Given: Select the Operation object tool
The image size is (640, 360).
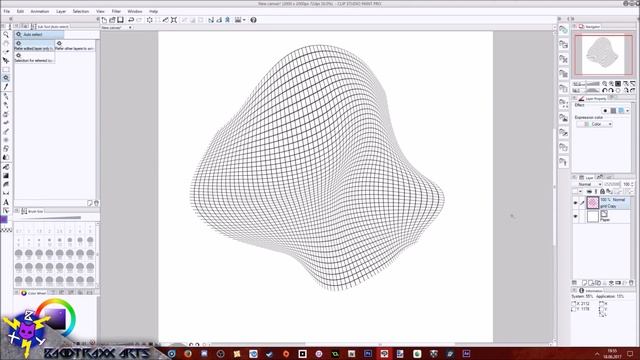Looking at the screenshot, I should 6,52.
